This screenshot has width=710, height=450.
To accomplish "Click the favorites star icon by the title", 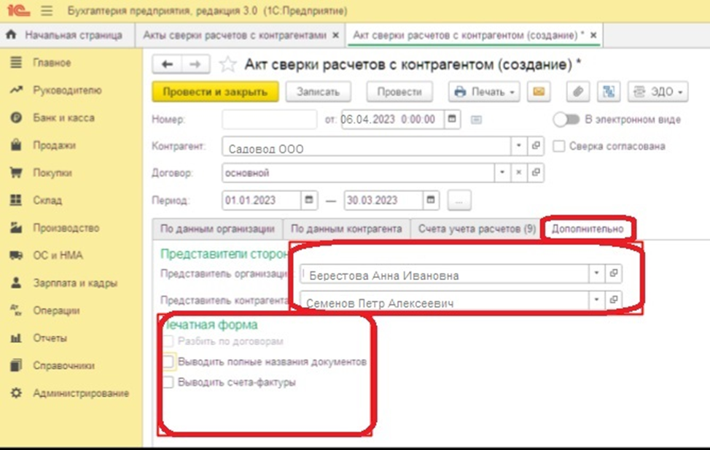I will coord(227,64).
